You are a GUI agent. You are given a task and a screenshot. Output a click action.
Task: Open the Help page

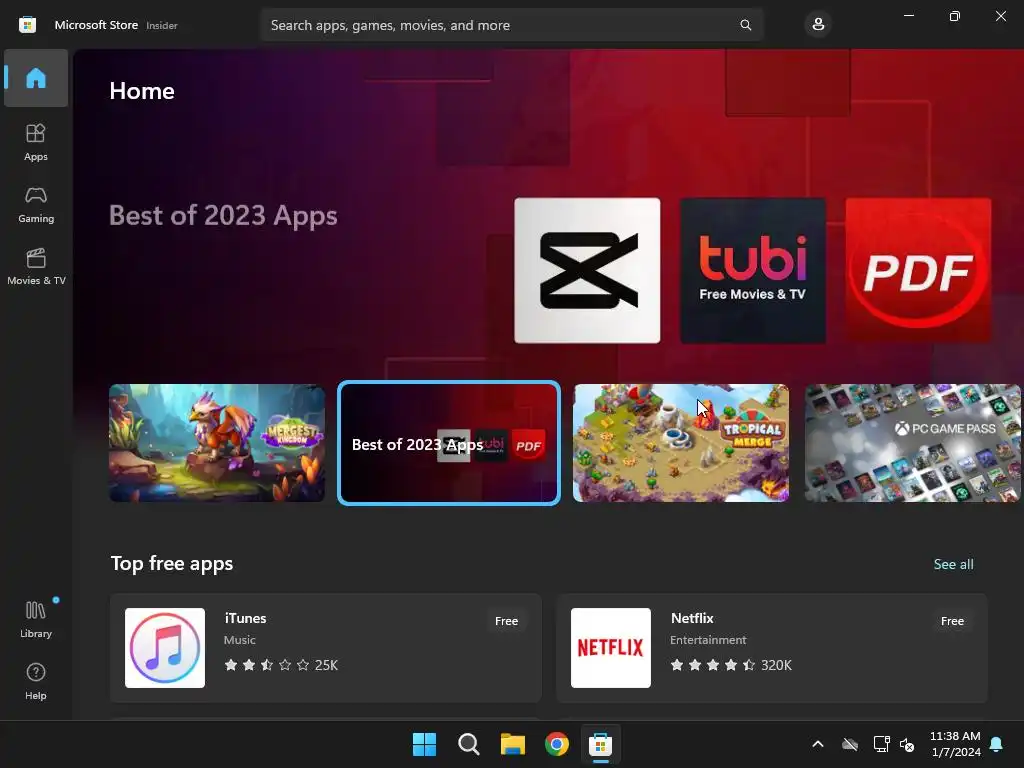click(36, 681)
